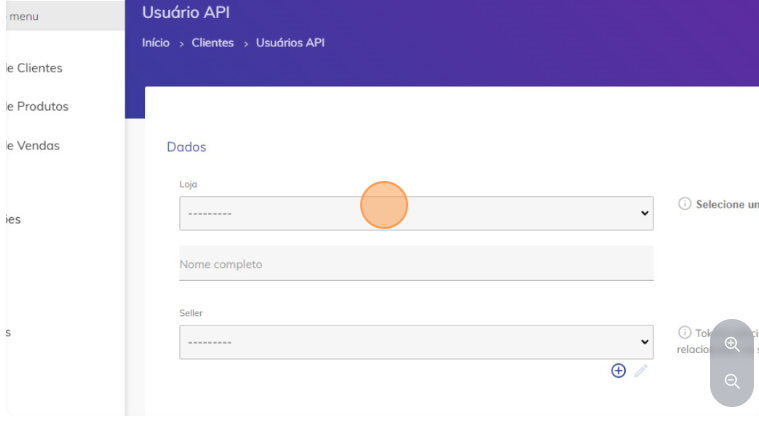Click the info icon beside Loja field
The image size is (759, 425).
coord(684,204)
